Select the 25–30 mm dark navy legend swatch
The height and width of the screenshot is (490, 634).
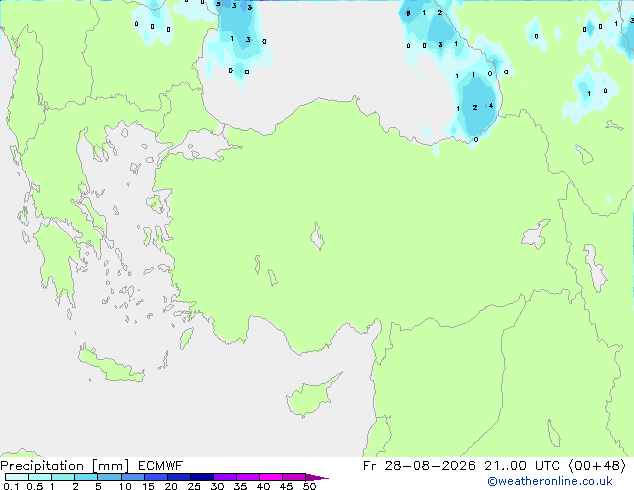(x=201, y=477)
